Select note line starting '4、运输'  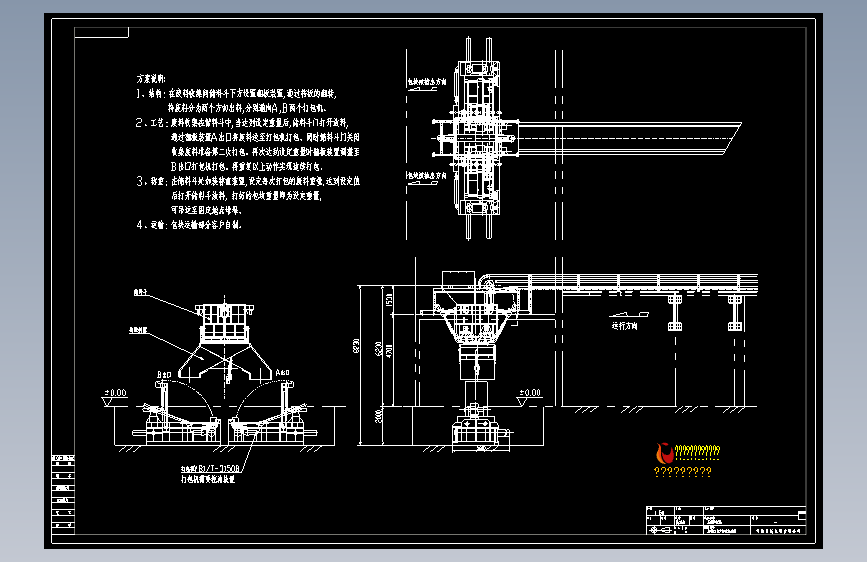189,225
